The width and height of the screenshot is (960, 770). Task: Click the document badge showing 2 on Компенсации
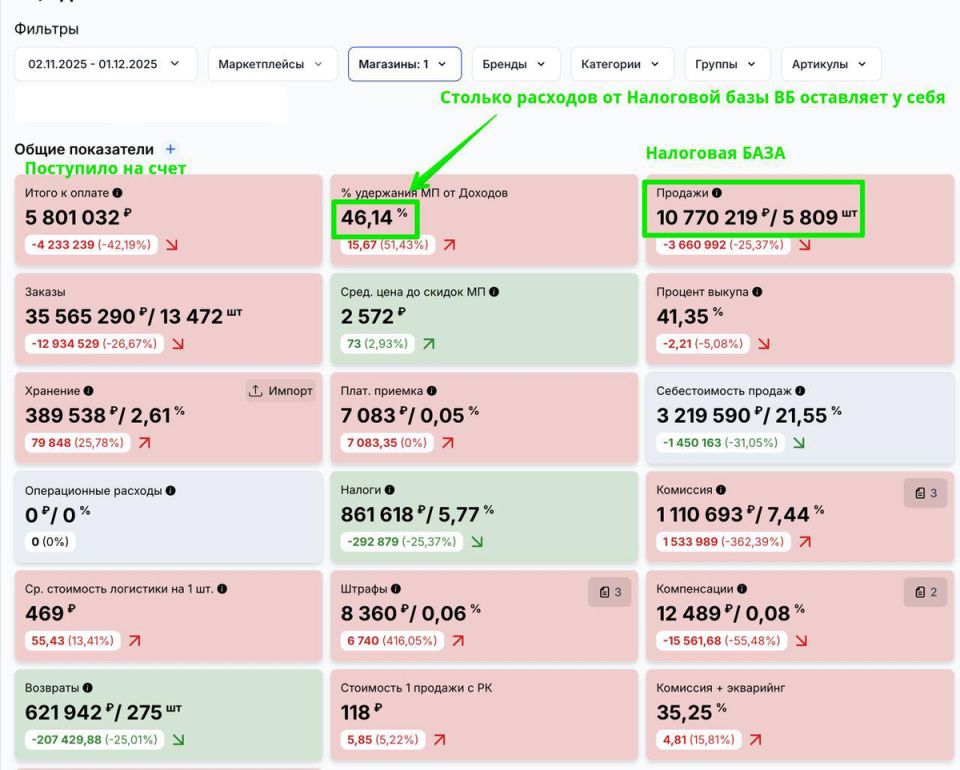click(924, 591)
